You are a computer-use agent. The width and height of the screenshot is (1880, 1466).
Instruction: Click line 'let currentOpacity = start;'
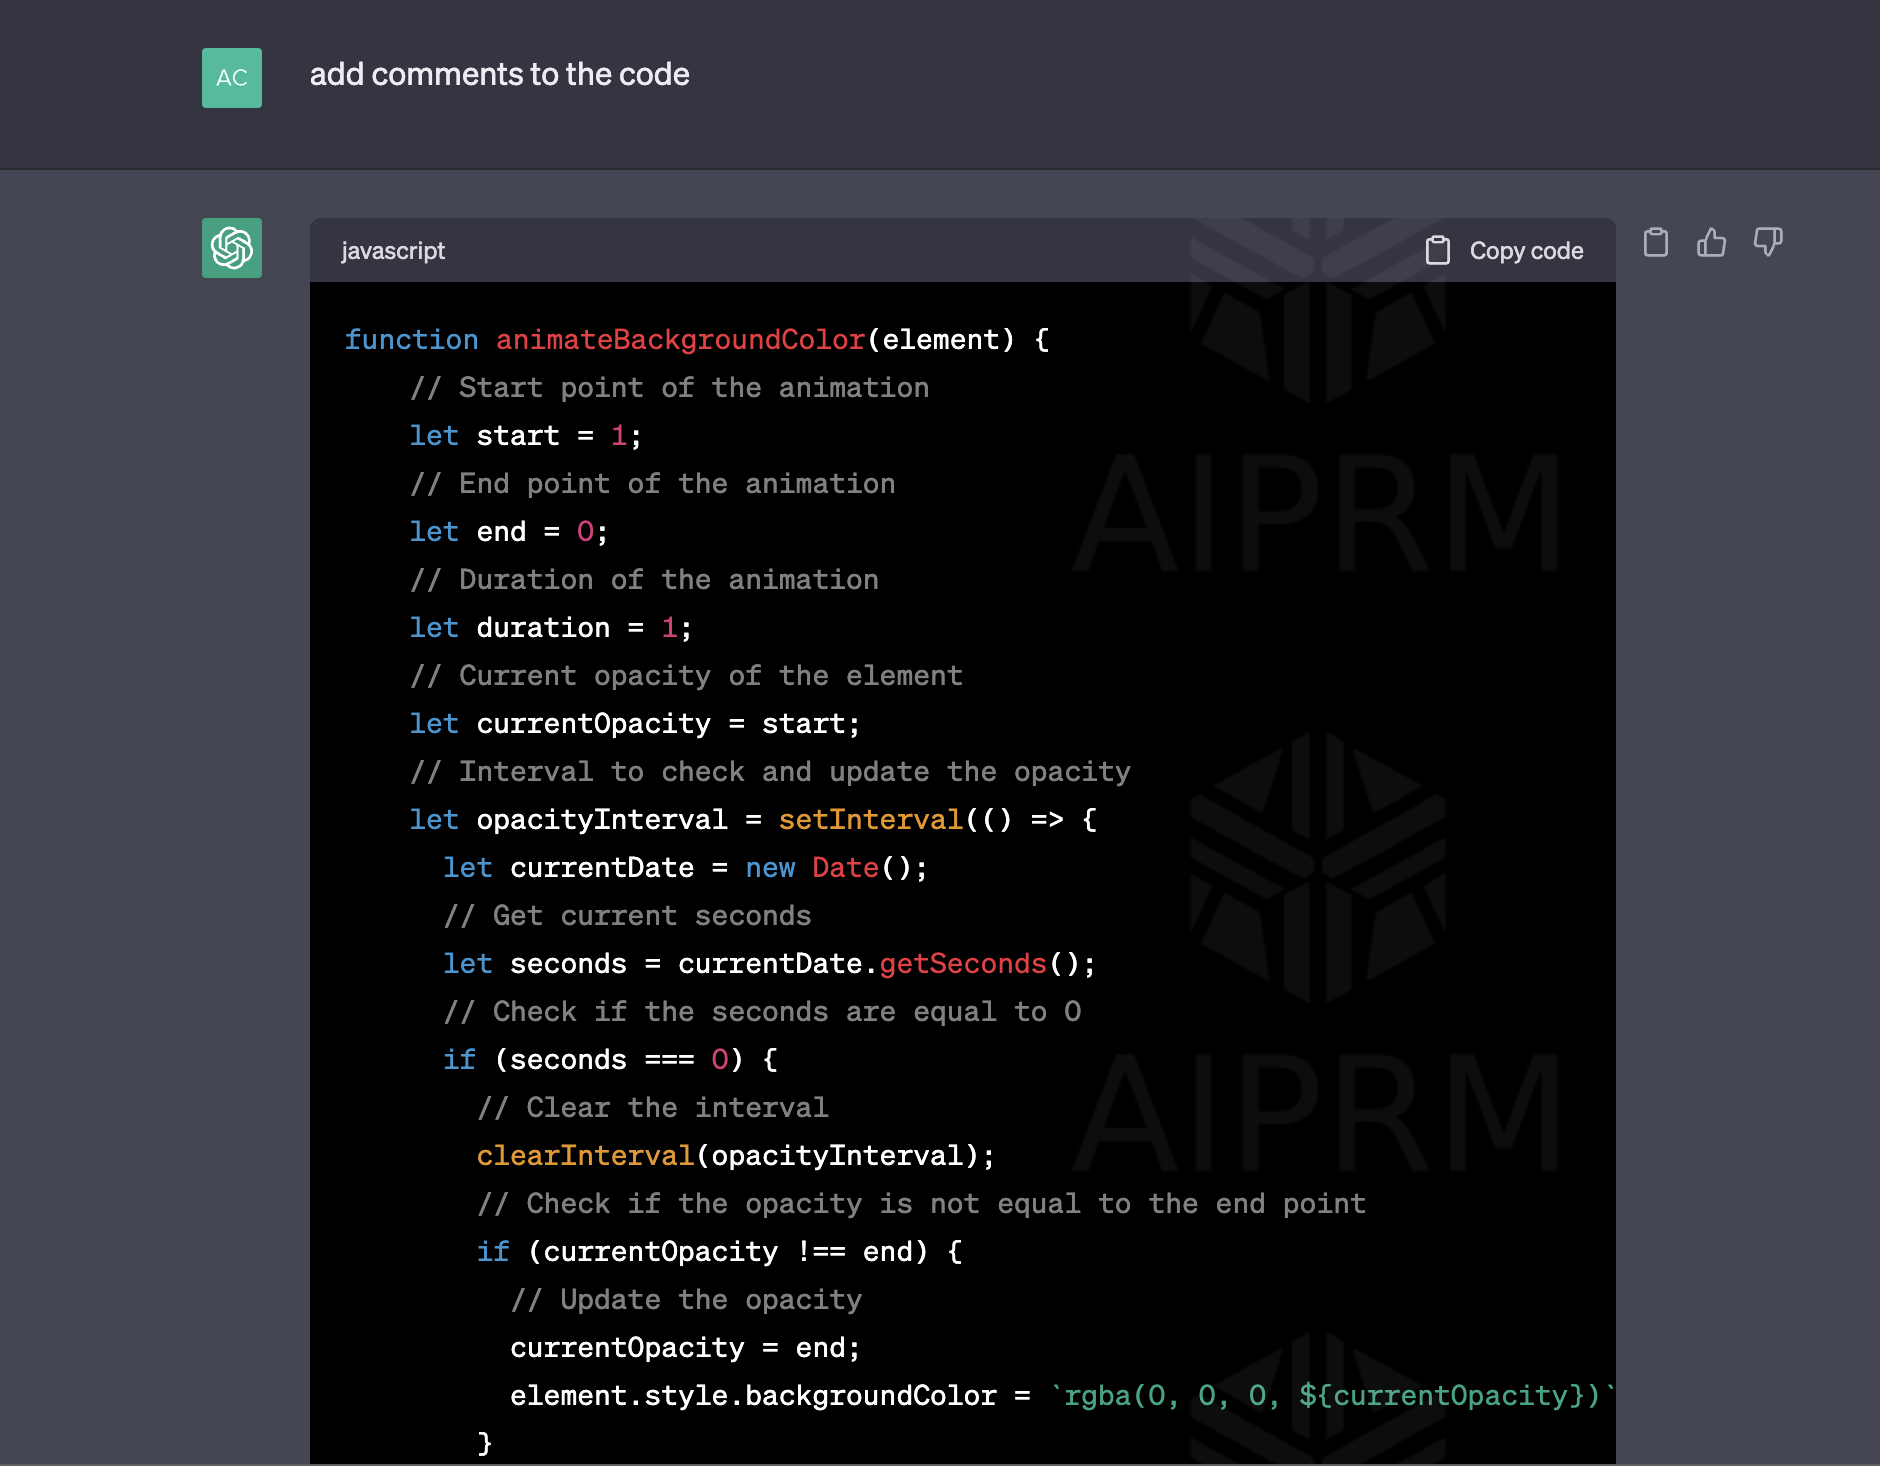tap(635, 724)
